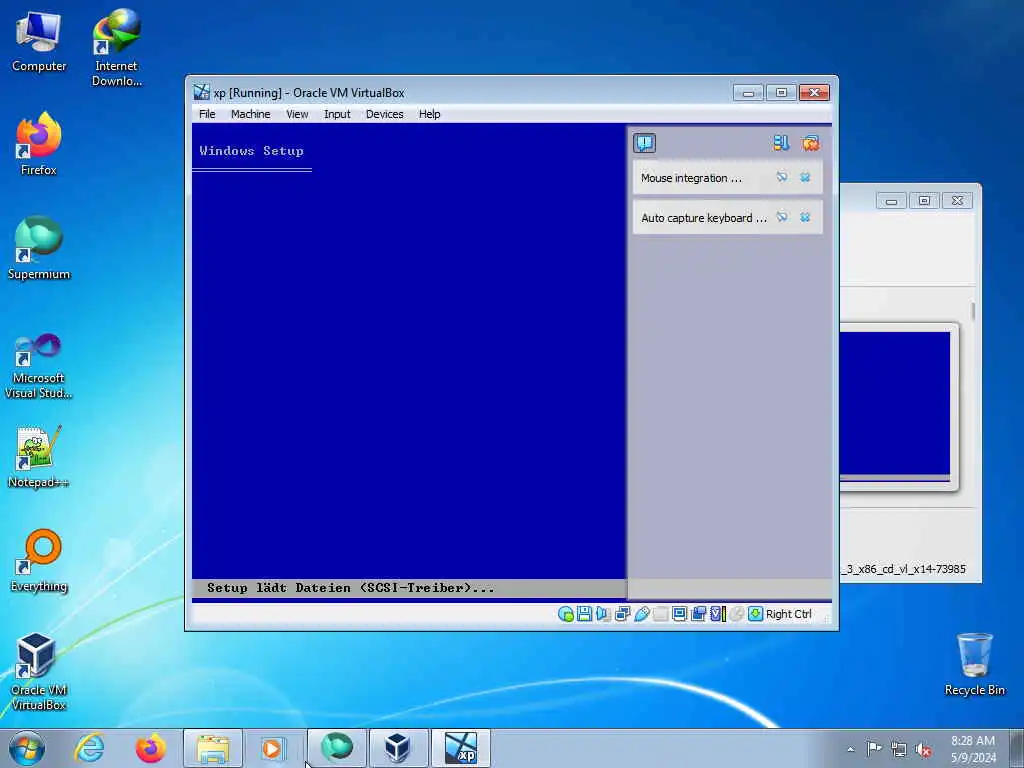The image size is (1024, 768).
Task: Click the grayed shared folders status icon
Action: click(661, 614)
